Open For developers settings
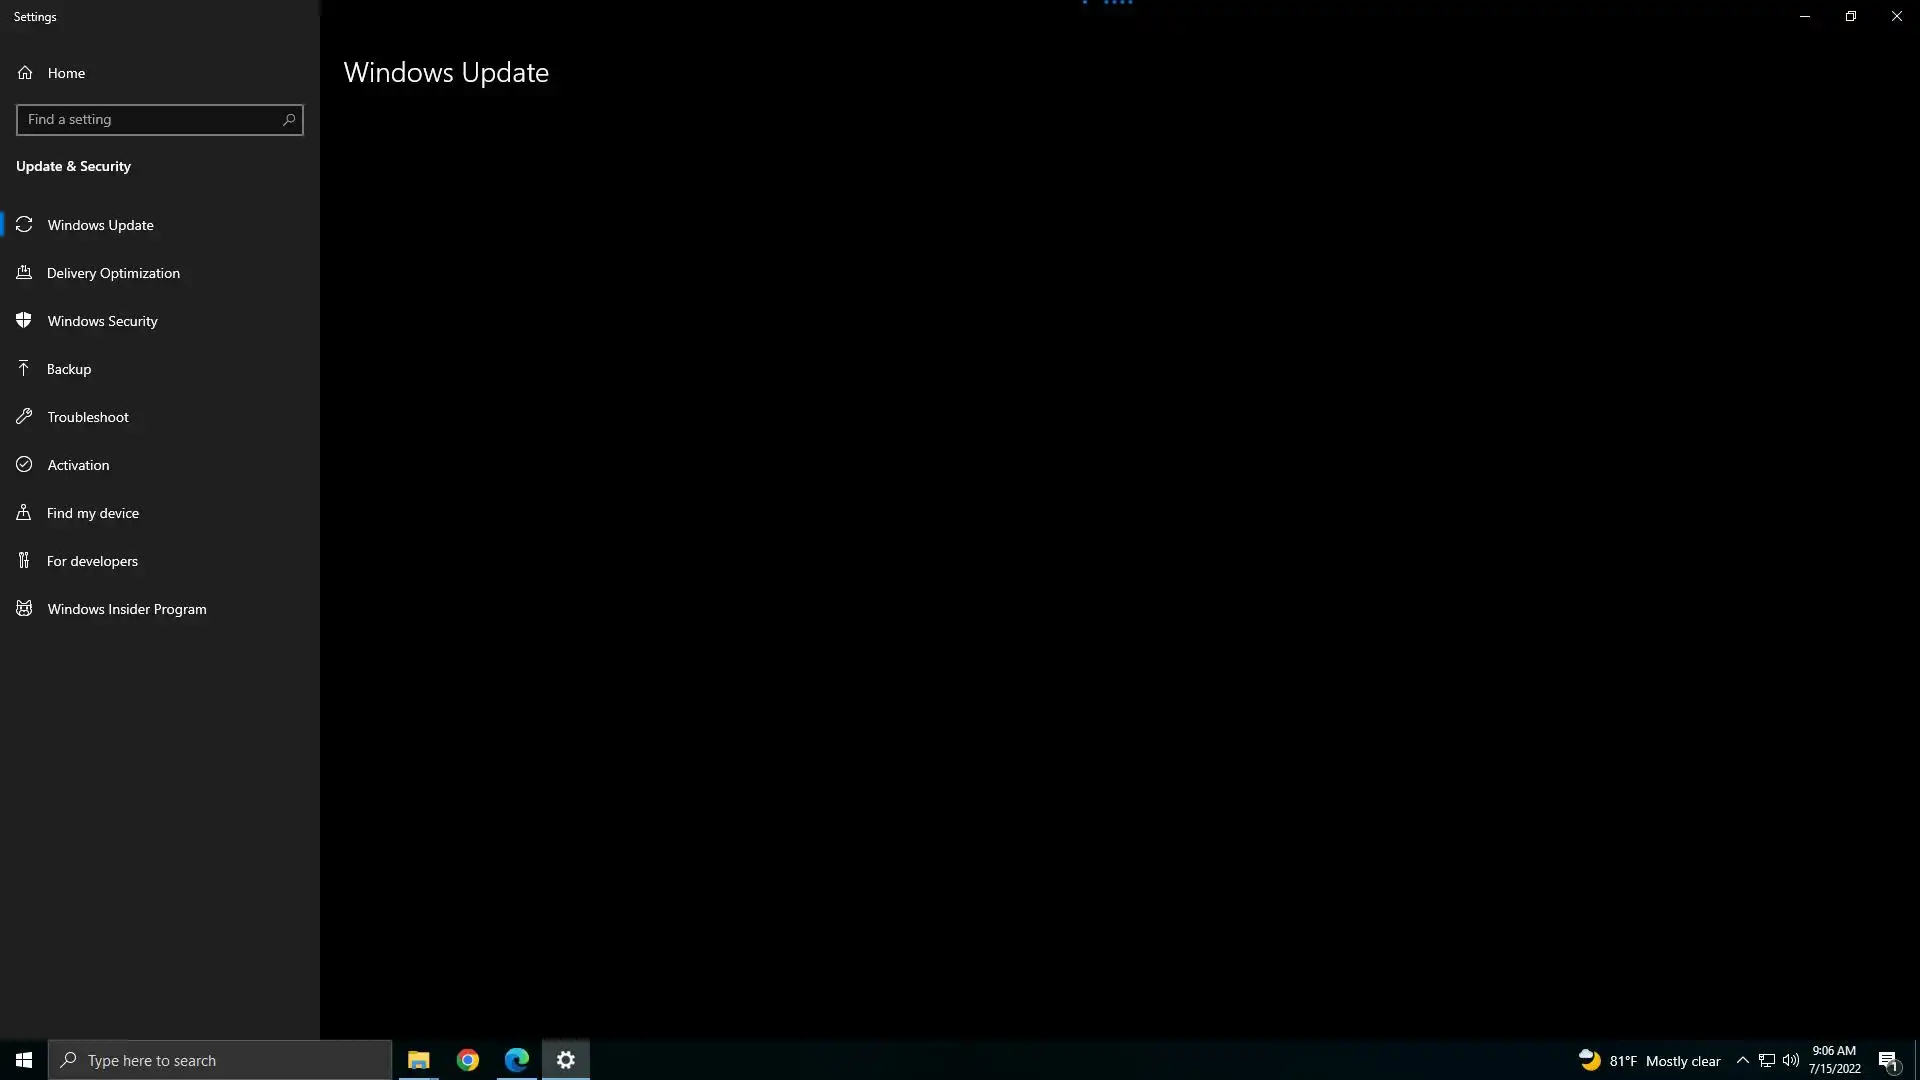Image resolution: width=1920 pixels, height=1080 pixels. pyautogui.click(x=92, y=561)
